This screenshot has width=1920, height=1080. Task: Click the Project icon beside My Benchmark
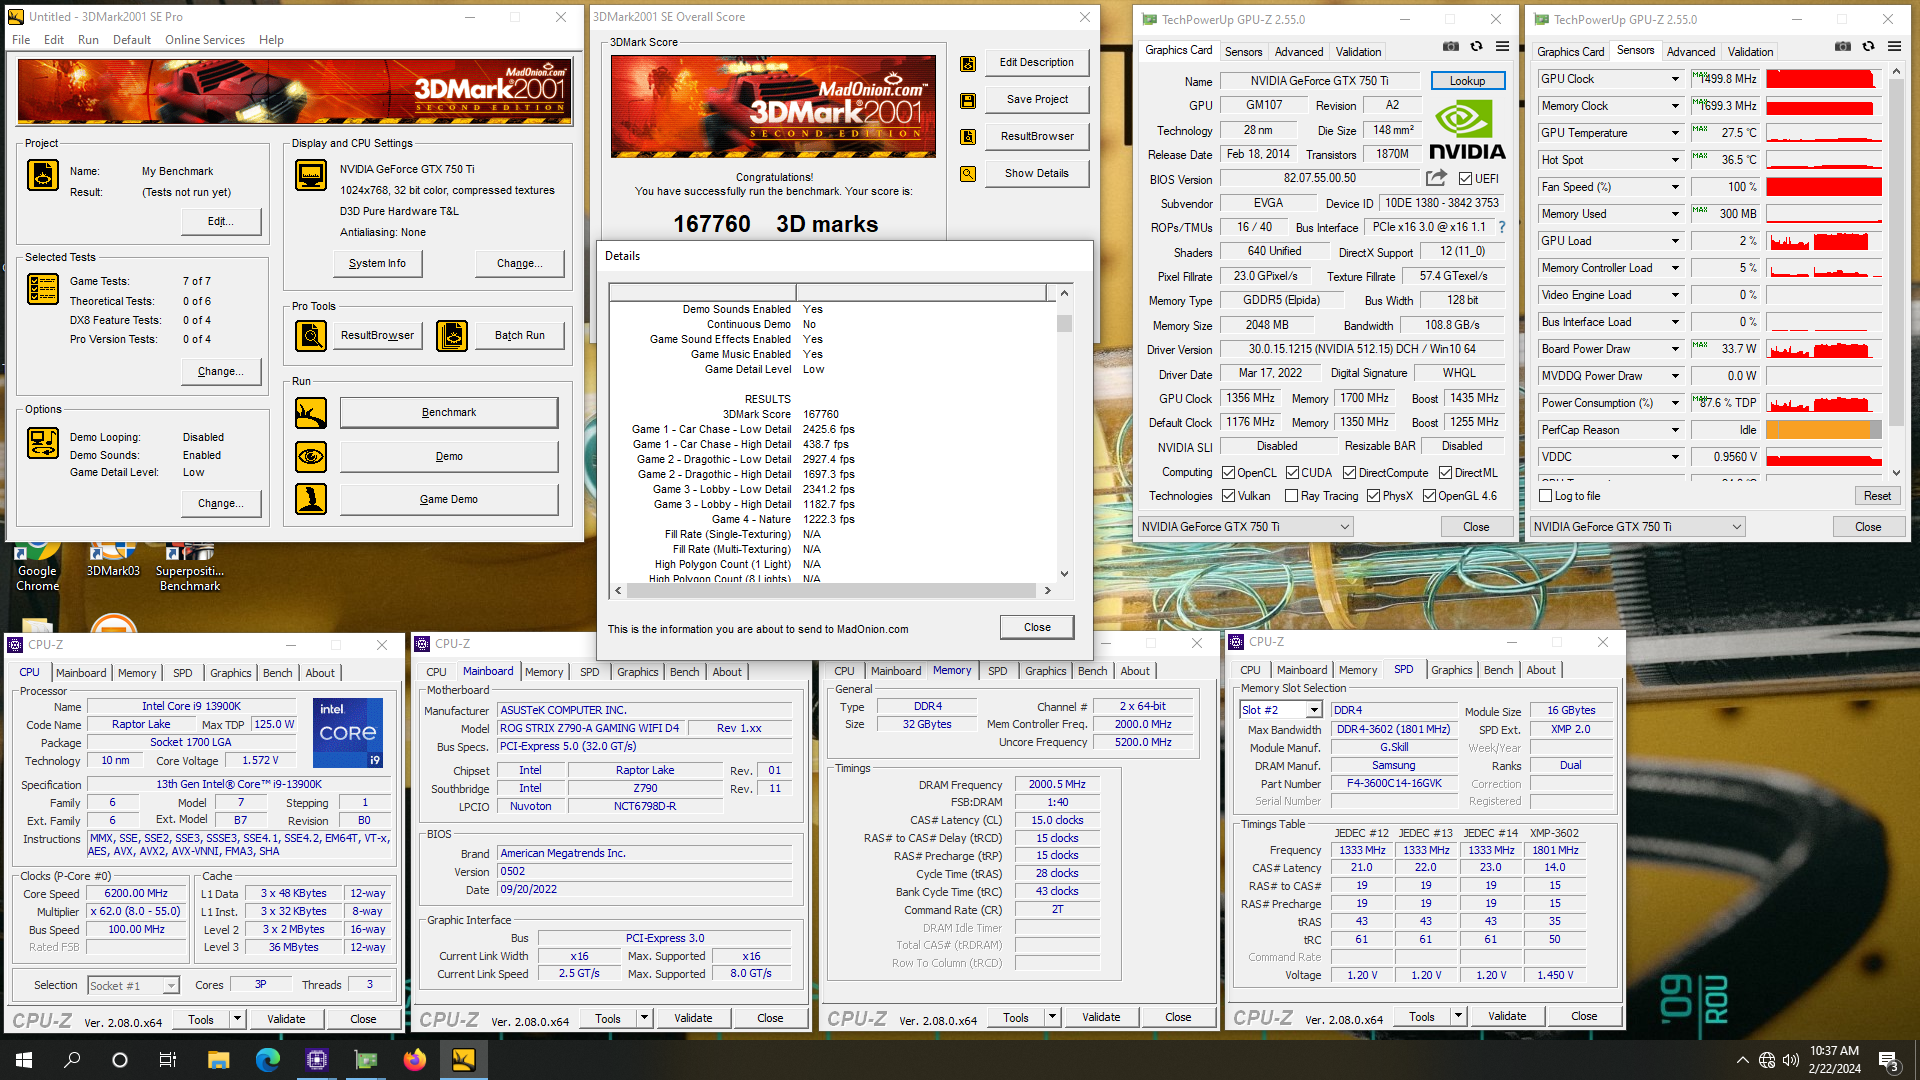[43, 175]
